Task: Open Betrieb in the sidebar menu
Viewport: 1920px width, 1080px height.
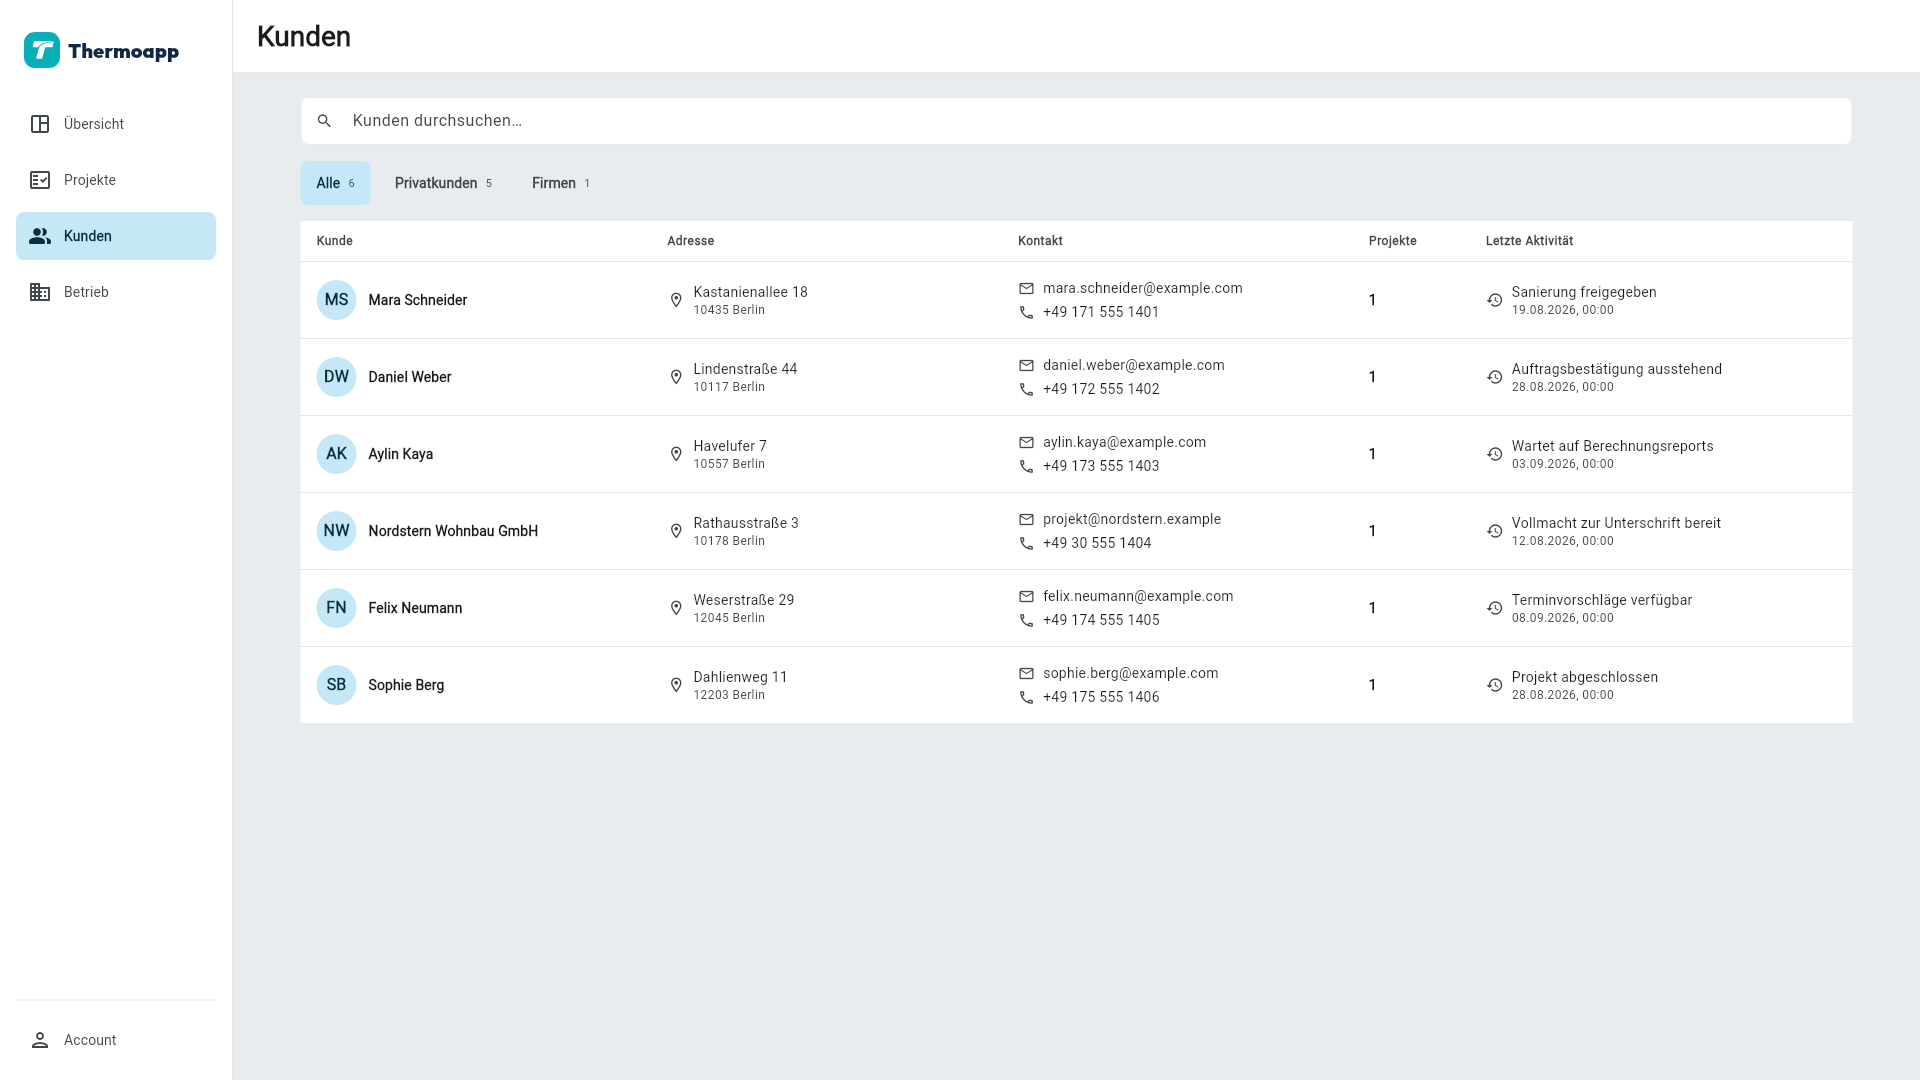Action: (x=116, y=292)
